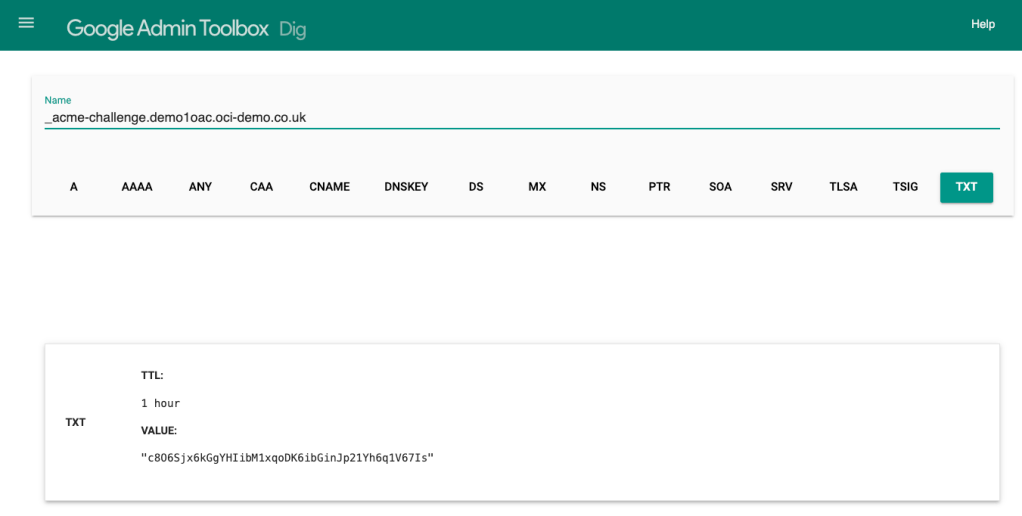Select the AAAA record type

click(137, 187)
